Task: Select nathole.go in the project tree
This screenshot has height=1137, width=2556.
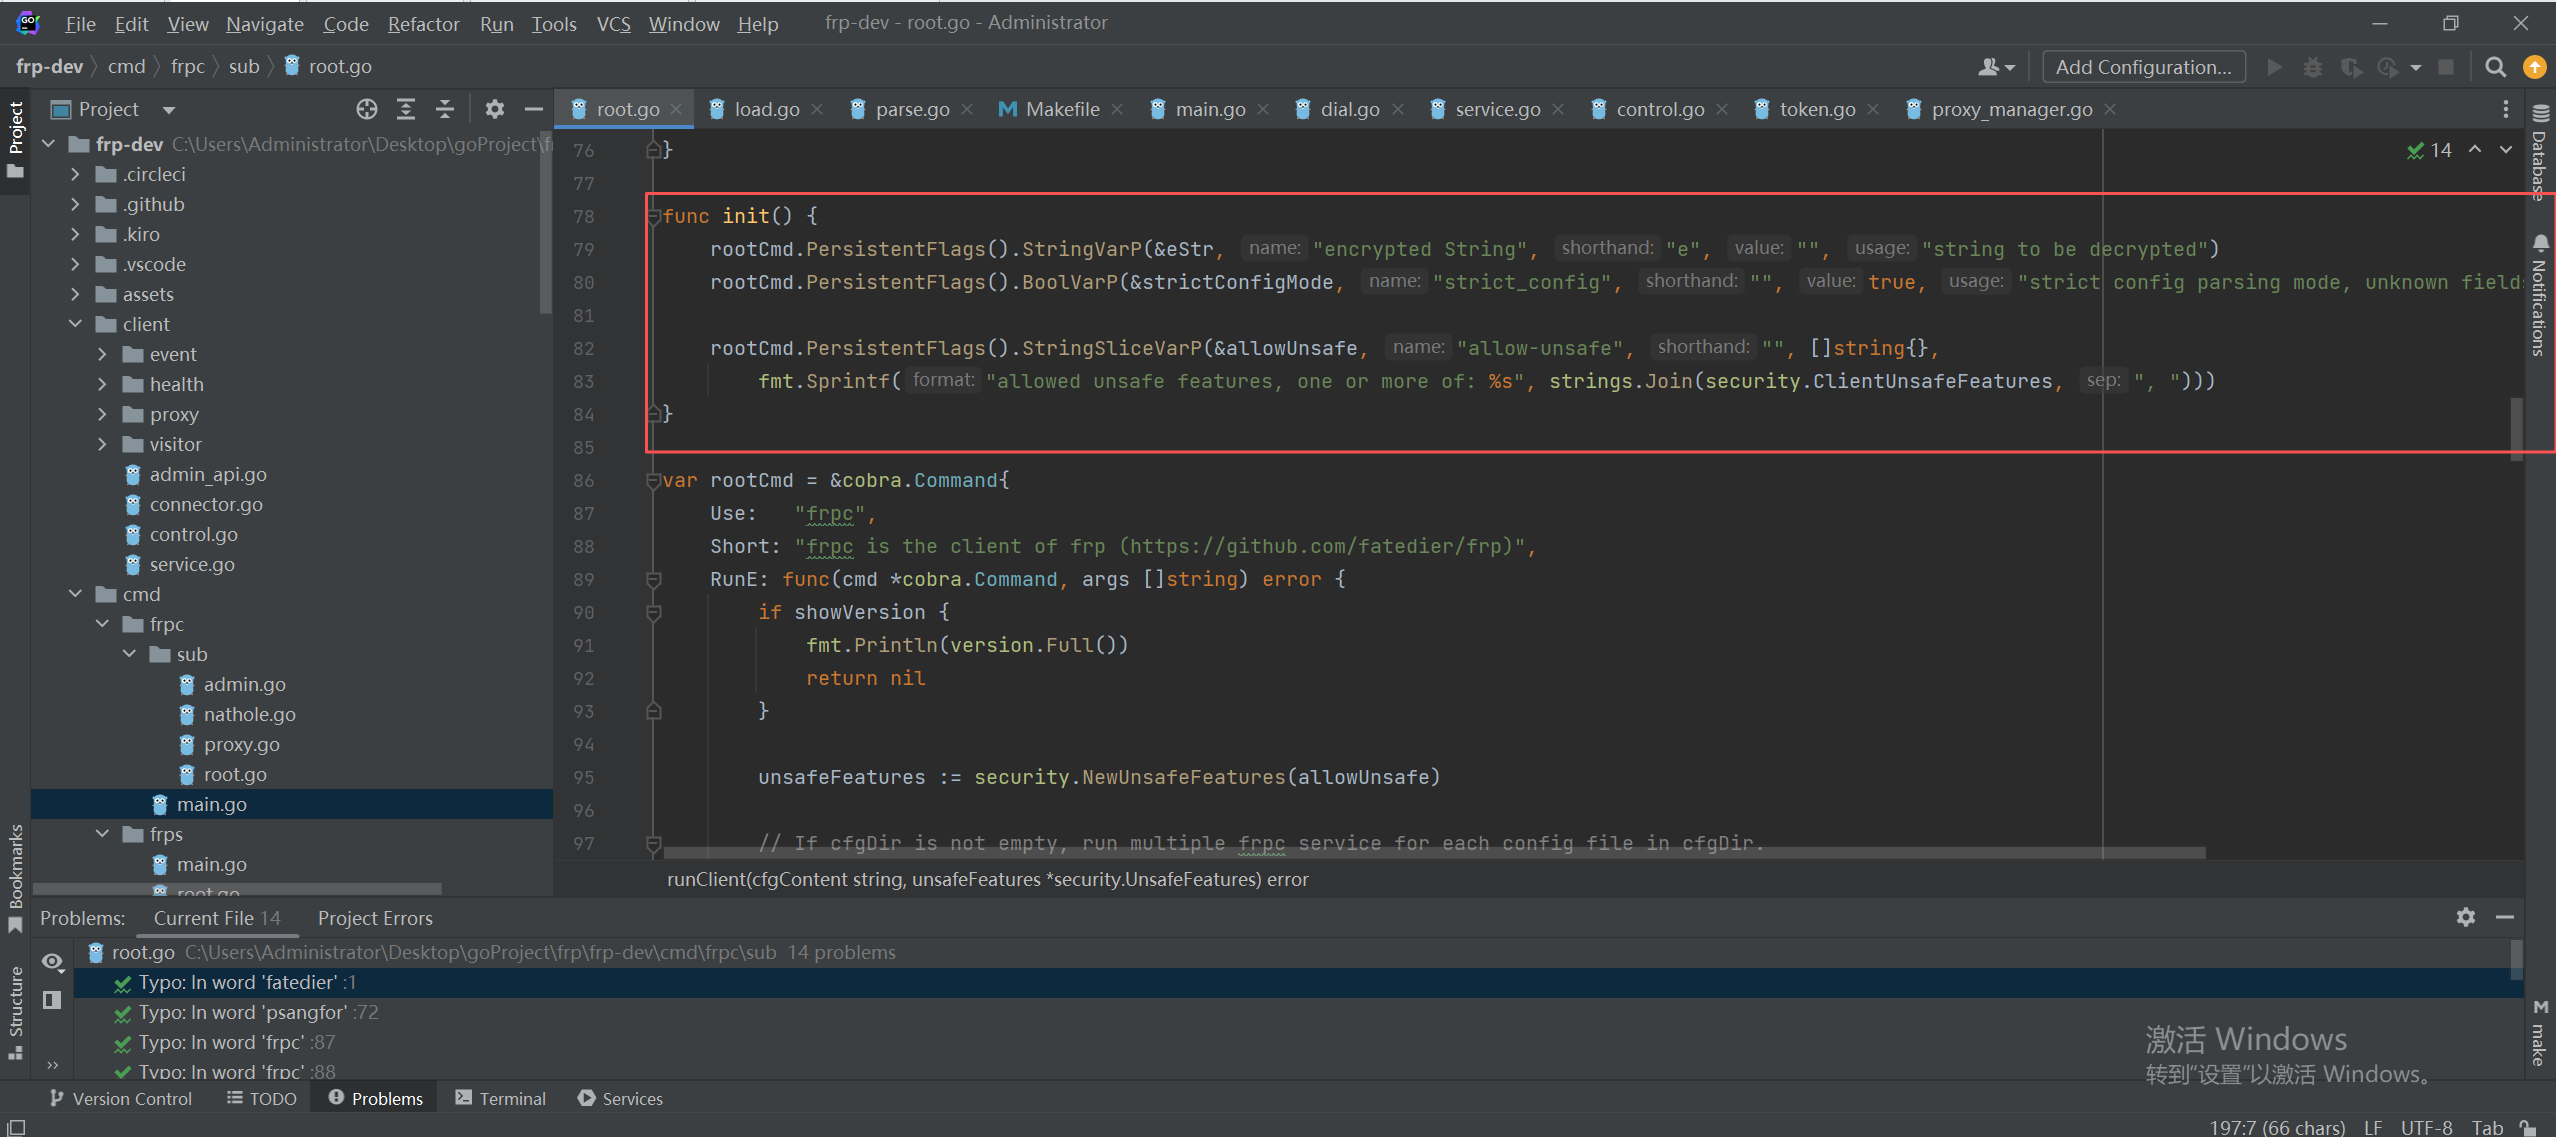Action: tap(249, 714)
